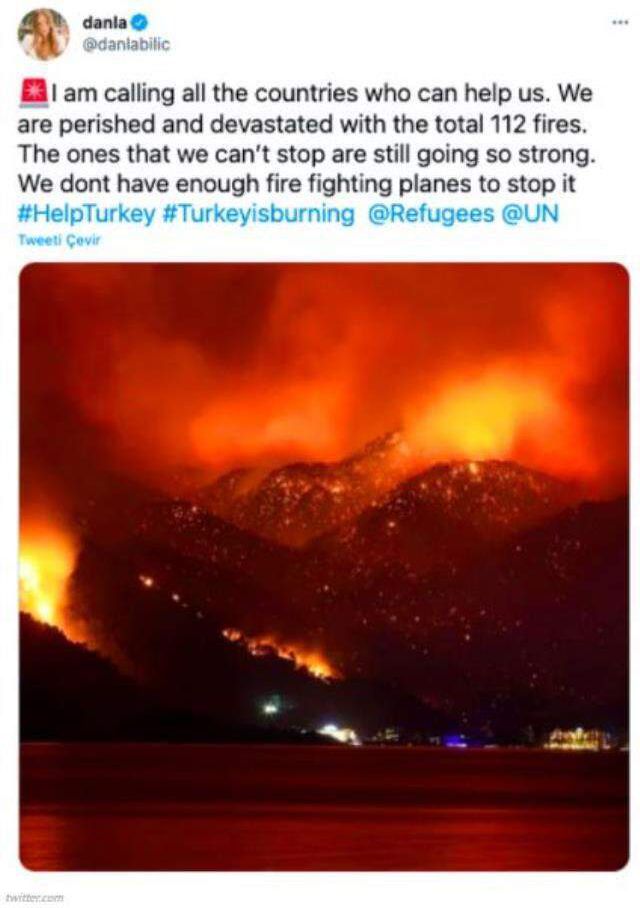Screen dimensions: 640x908
Task: Open danla's profile avatar picture
Action: click(x=43, y=34)
